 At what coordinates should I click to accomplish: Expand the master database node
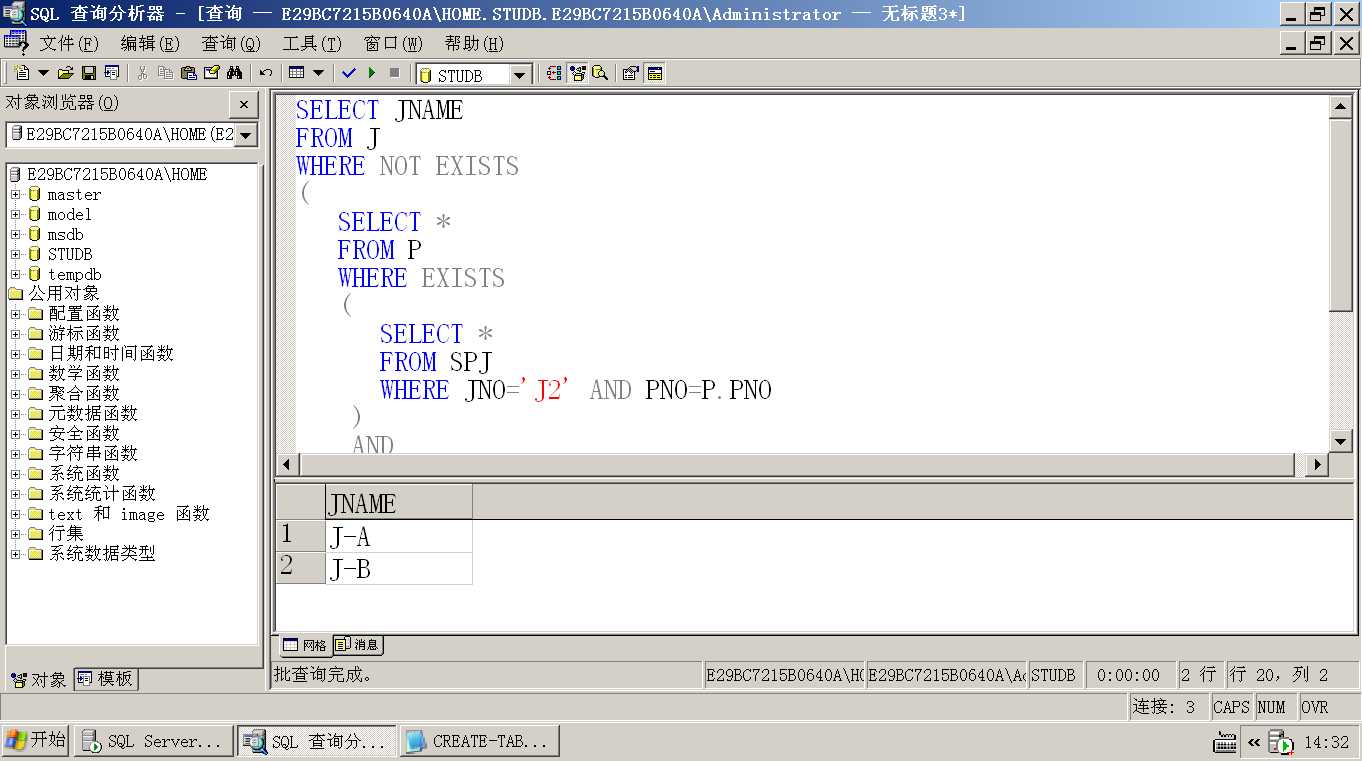pyautogui.click(x=15, y=194)
